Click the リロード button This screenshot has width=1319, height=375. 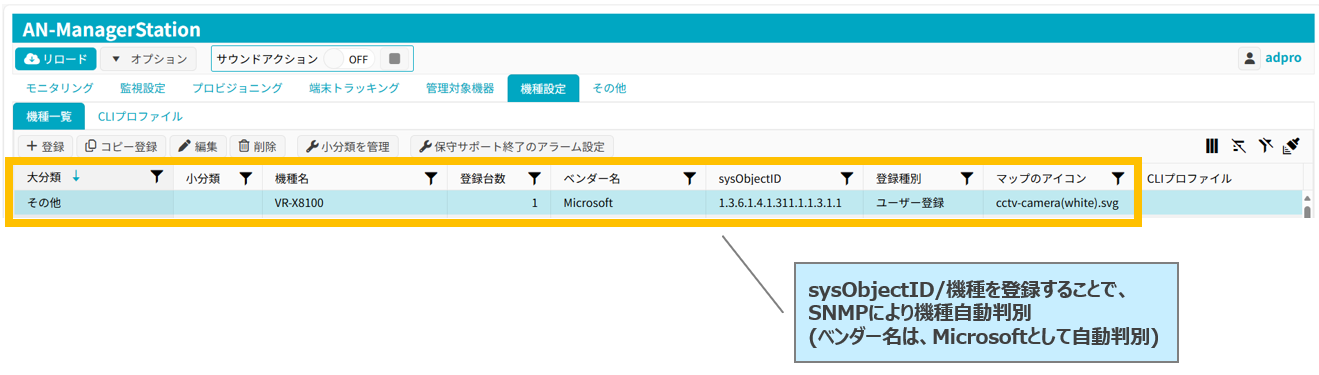pos(56,59)
